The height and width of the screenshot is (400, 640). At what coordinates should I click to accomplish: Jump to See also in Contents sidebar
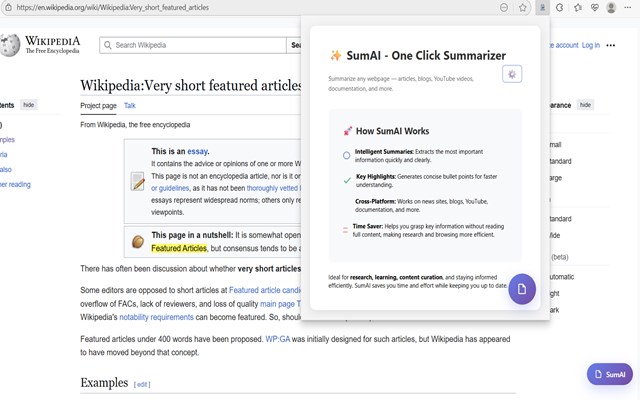[x=6, y=169]
